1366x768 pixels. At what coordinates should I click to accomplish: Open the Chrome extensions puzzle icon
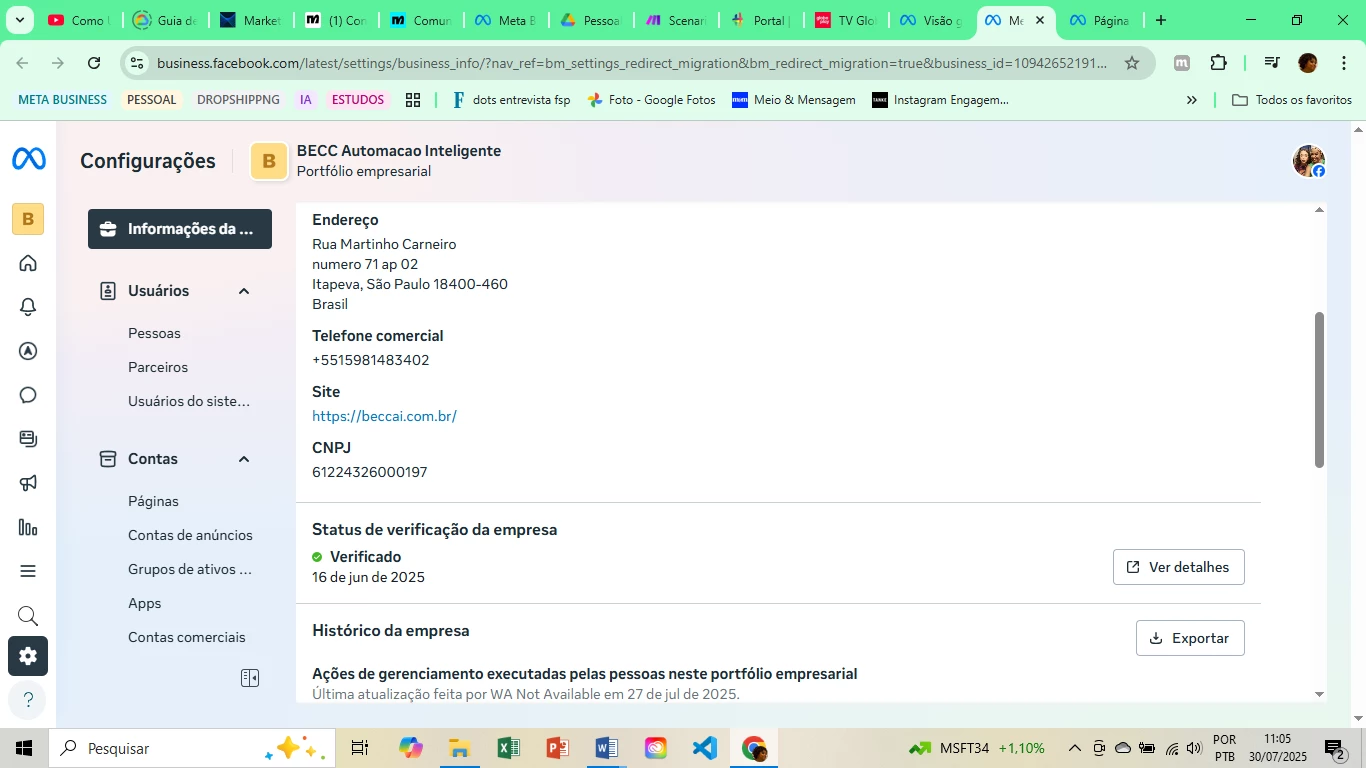pyautogui.click(x=1218, y=63)
